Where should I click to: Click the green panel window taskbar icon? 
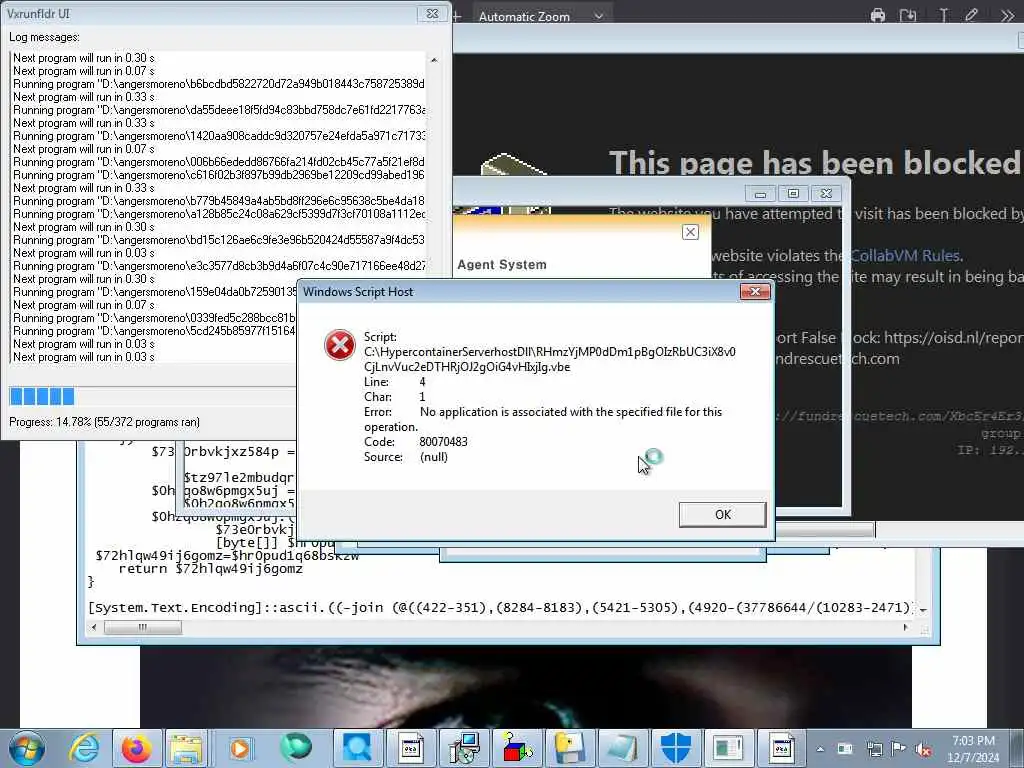point(729,748)
